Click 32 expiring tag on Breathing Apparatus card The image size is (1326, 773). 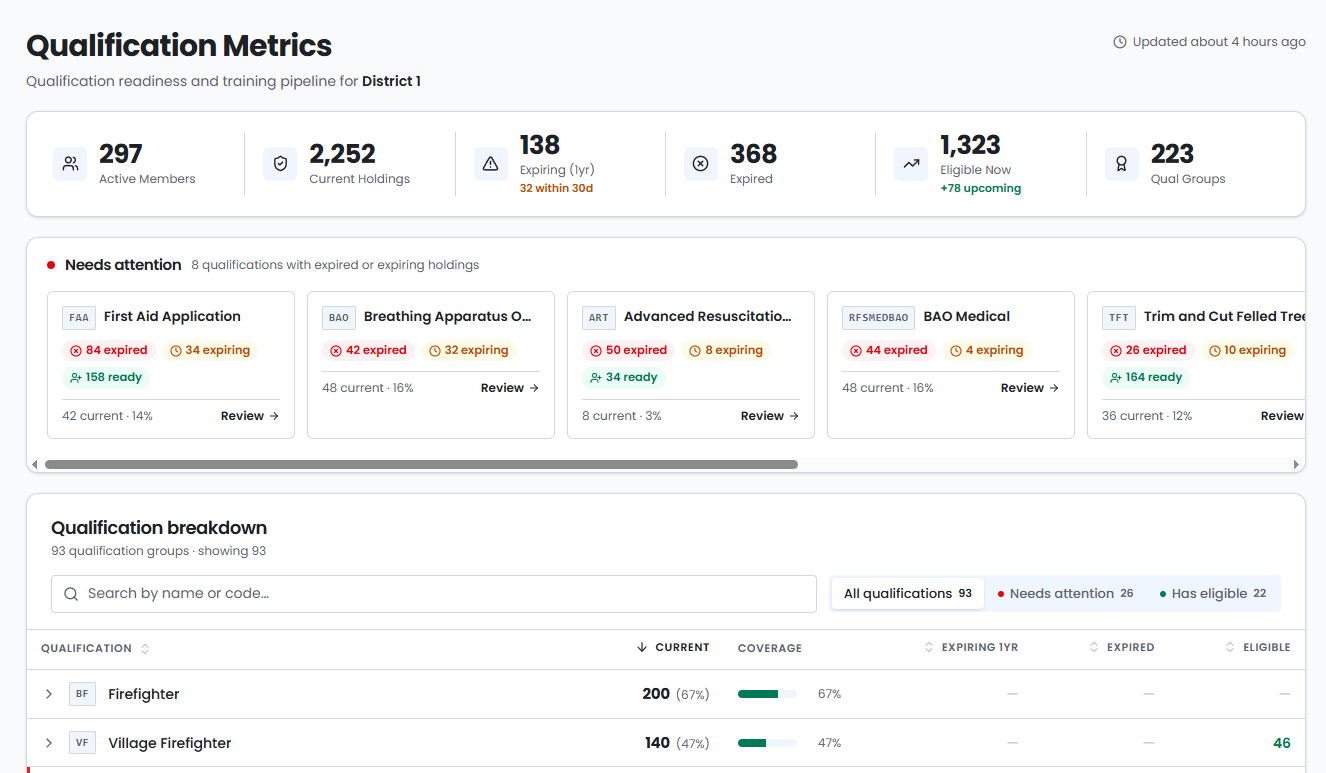[469, 350]
